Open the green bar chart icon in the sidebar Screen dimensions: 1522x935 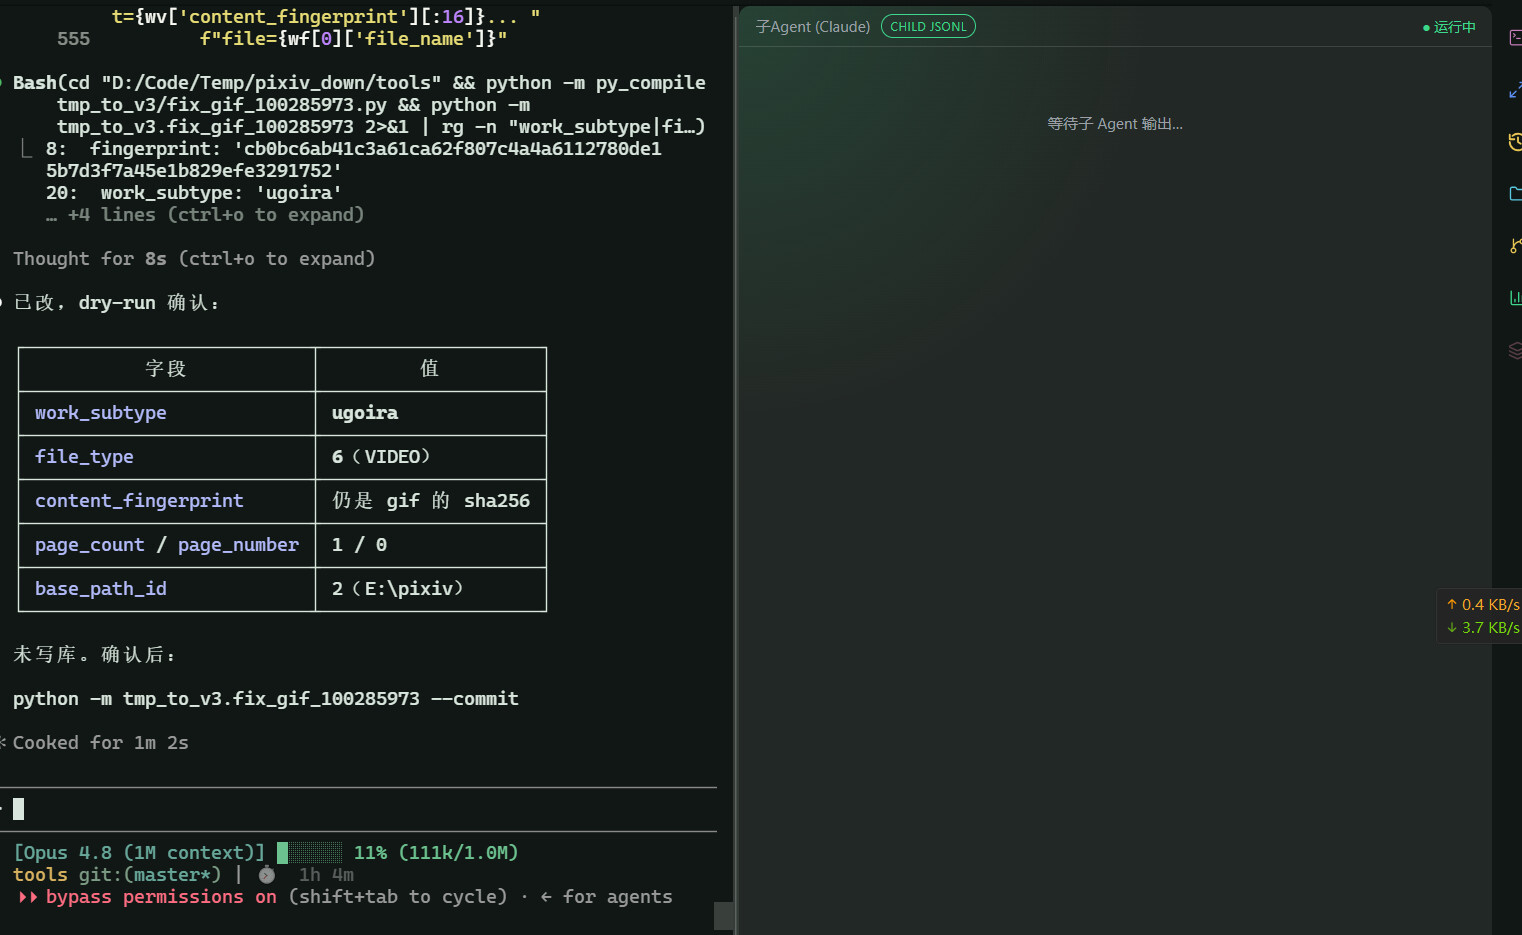[x=1514, y=297]
